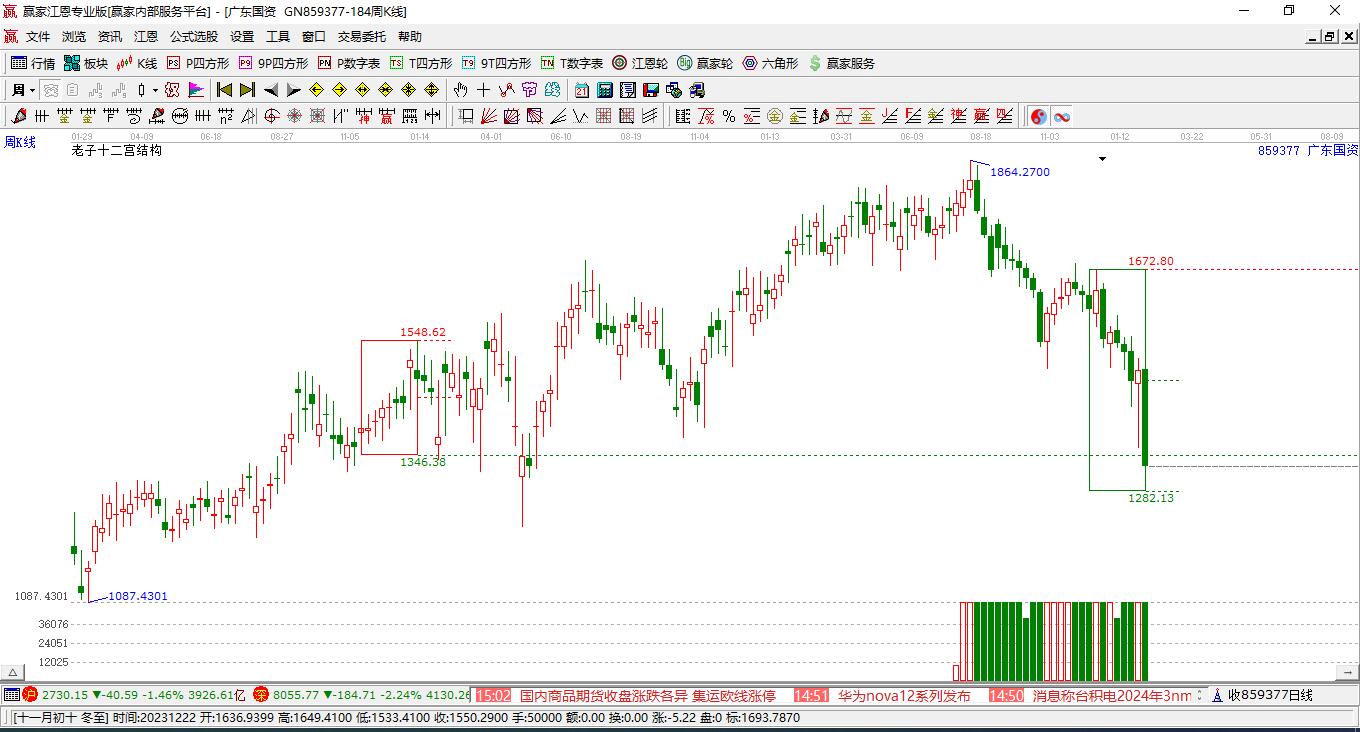The width and height of the screenshot is (1360, 732).
Task: Open the 9P四方形 tool
Action: [273, 63]
